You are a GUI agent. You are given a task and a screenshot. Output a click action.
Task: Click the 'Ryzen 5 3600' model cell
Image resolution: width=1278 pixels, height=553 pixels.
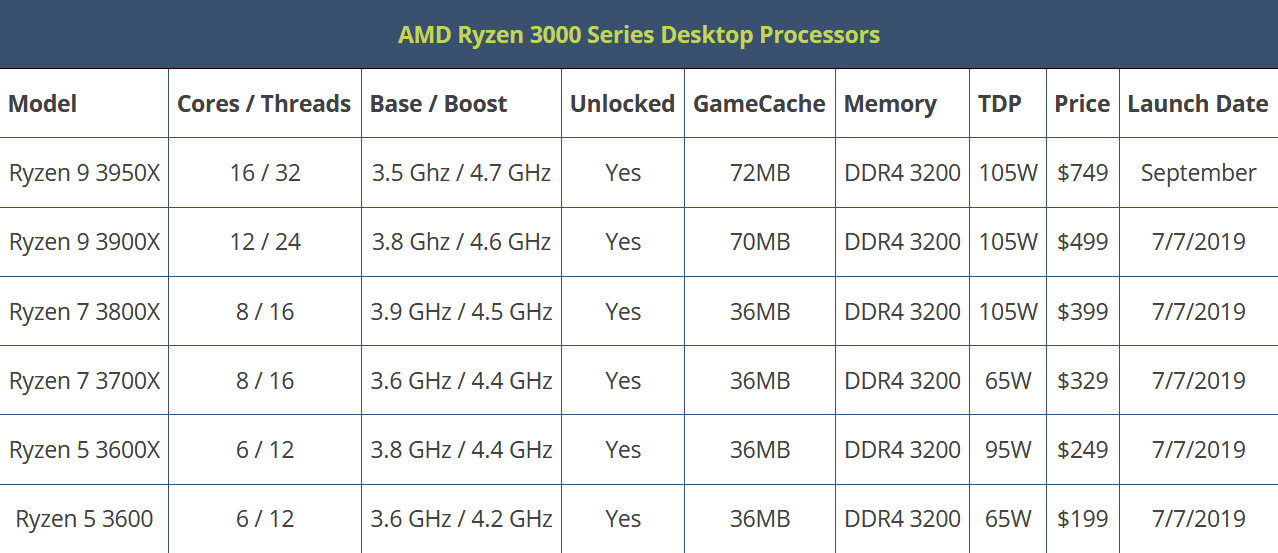pos(84,519)
